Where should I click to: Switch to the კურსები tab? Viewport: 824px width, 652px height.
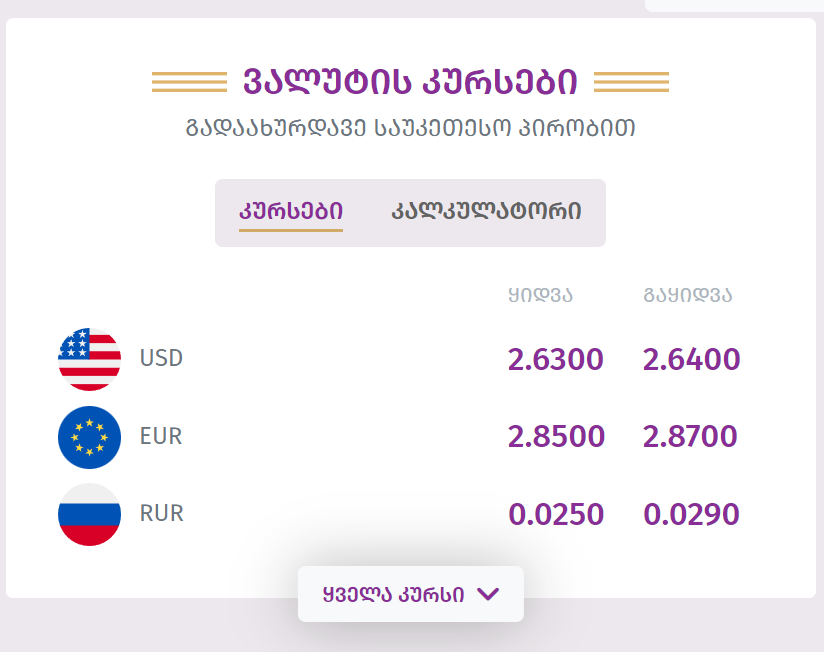291,212
